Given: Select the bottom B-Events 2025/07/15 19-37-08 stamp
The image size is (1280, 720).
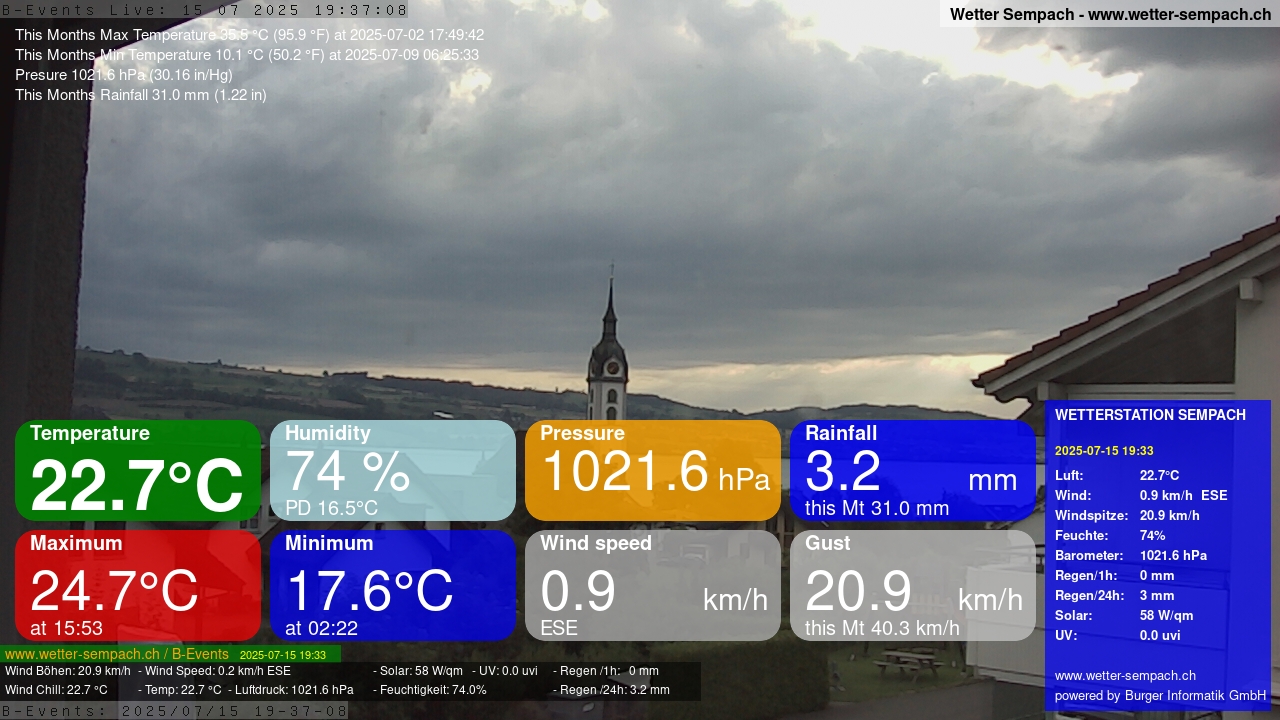Looking at the screenshot, I should (x=174, y=711).
